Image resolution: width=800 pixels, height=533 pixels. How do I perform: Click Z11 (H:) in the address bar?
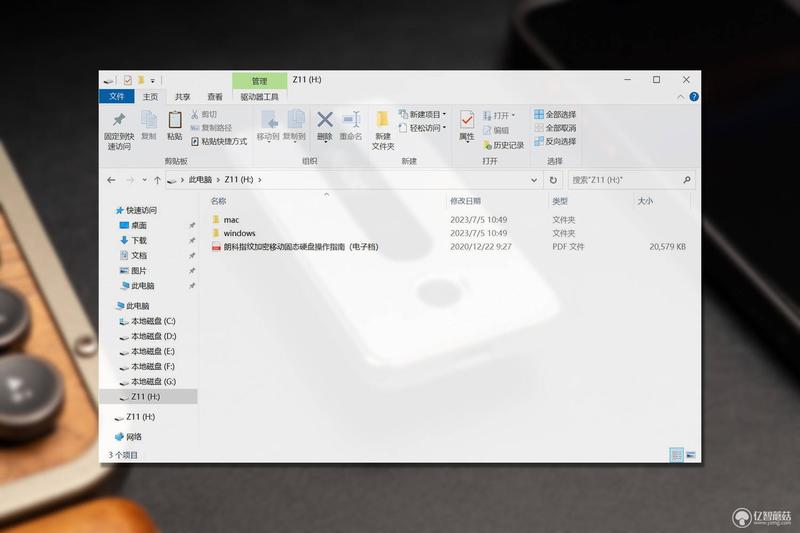point(239,180)
